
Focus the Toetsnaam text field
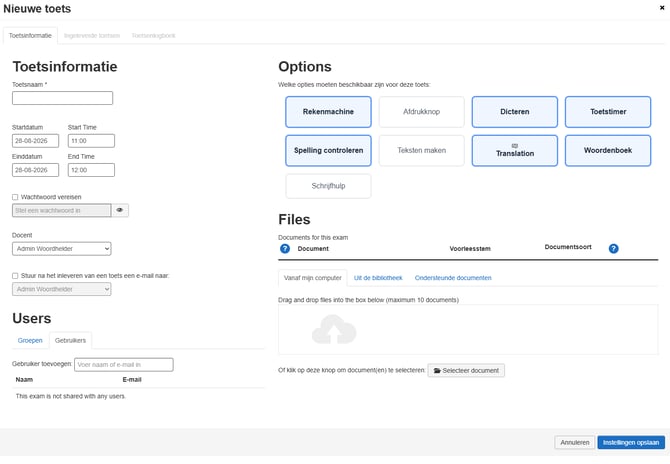62,98
